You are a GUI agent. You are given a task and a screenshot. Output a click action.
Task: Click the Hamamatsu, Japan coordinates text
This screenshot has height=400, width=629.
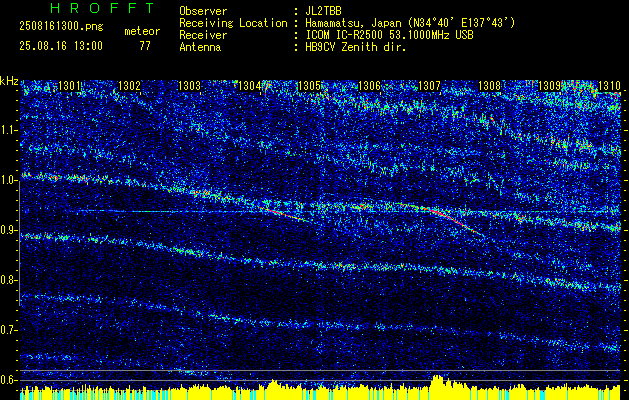point(410,23)
